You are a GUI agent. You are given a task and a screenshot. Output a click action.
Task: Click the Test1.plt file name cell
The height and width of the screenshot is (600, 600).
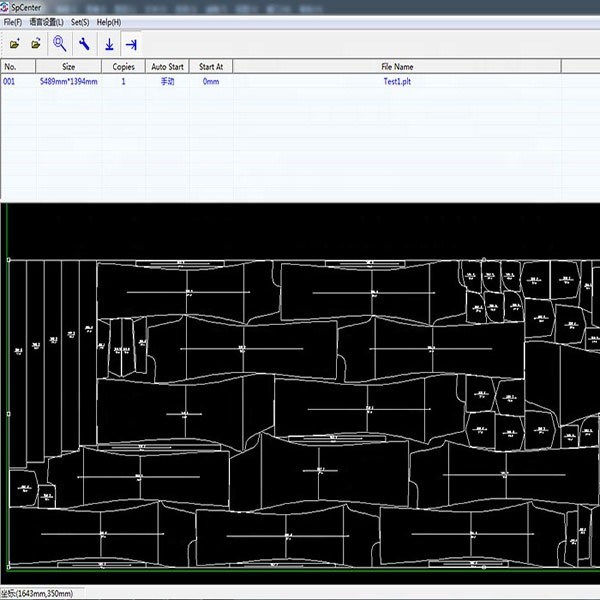pyautogui.click(x=397, y=81)
